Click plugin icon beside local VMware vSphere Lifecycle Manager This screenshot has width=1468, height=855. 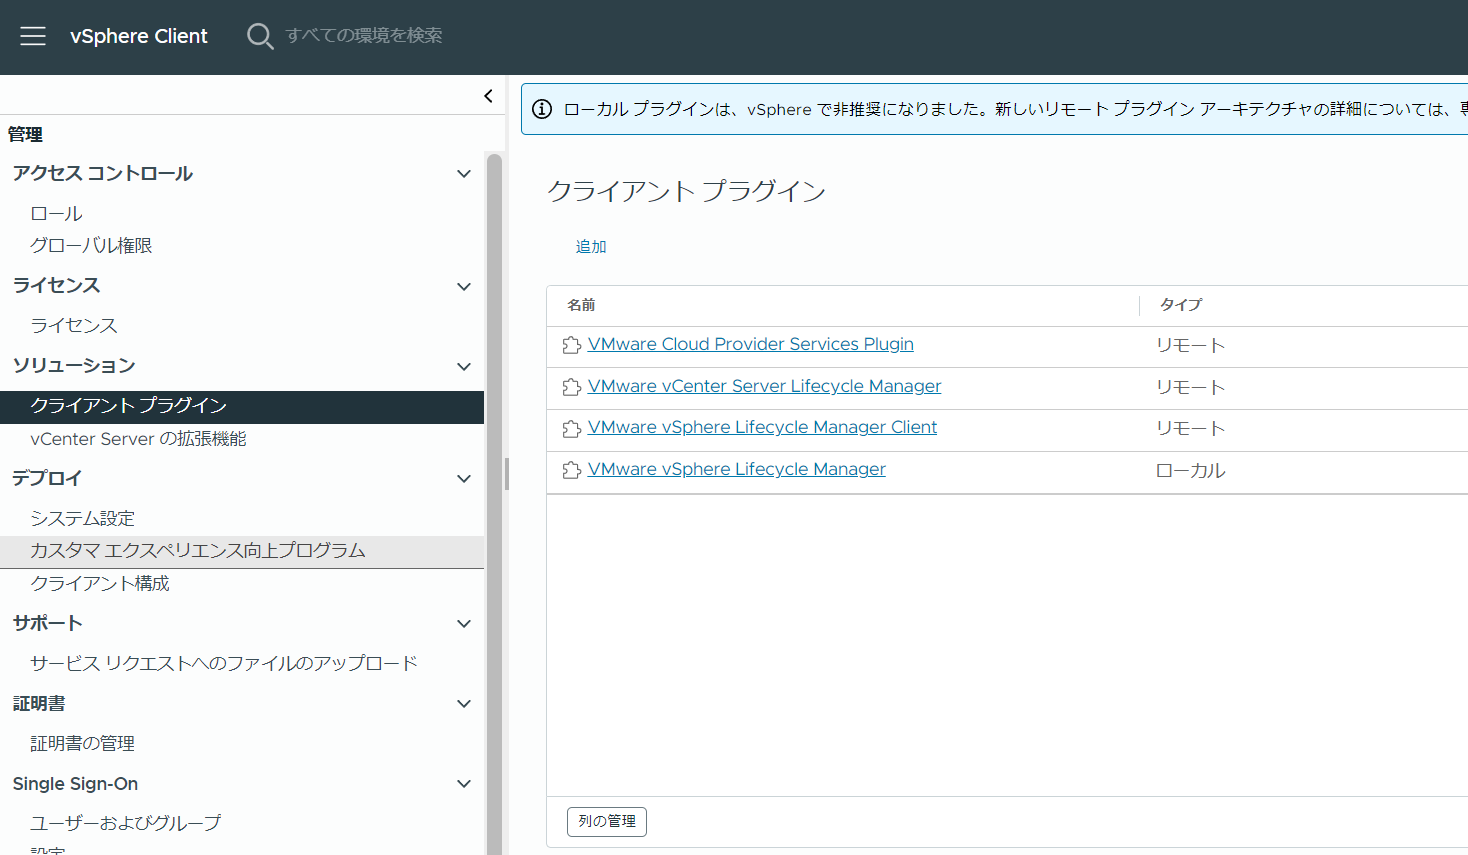(572, 470)
